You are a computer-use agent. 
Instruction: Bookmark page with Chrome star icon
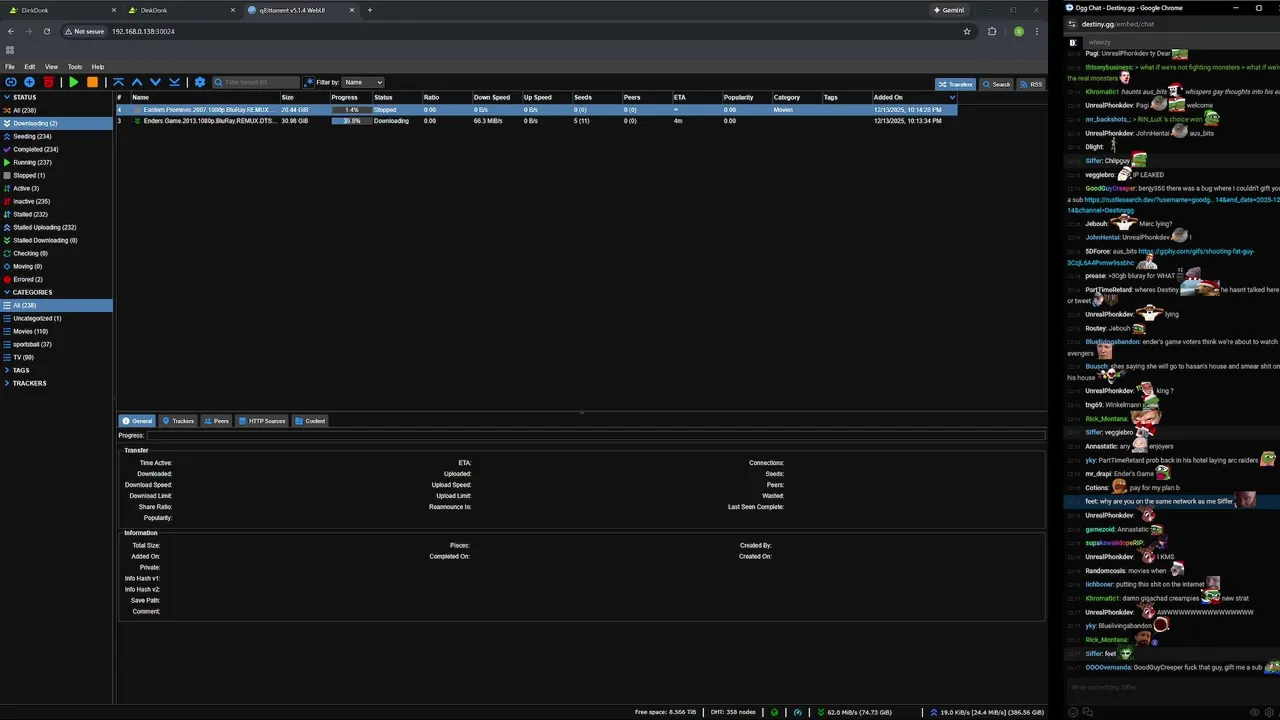point(967,31)
